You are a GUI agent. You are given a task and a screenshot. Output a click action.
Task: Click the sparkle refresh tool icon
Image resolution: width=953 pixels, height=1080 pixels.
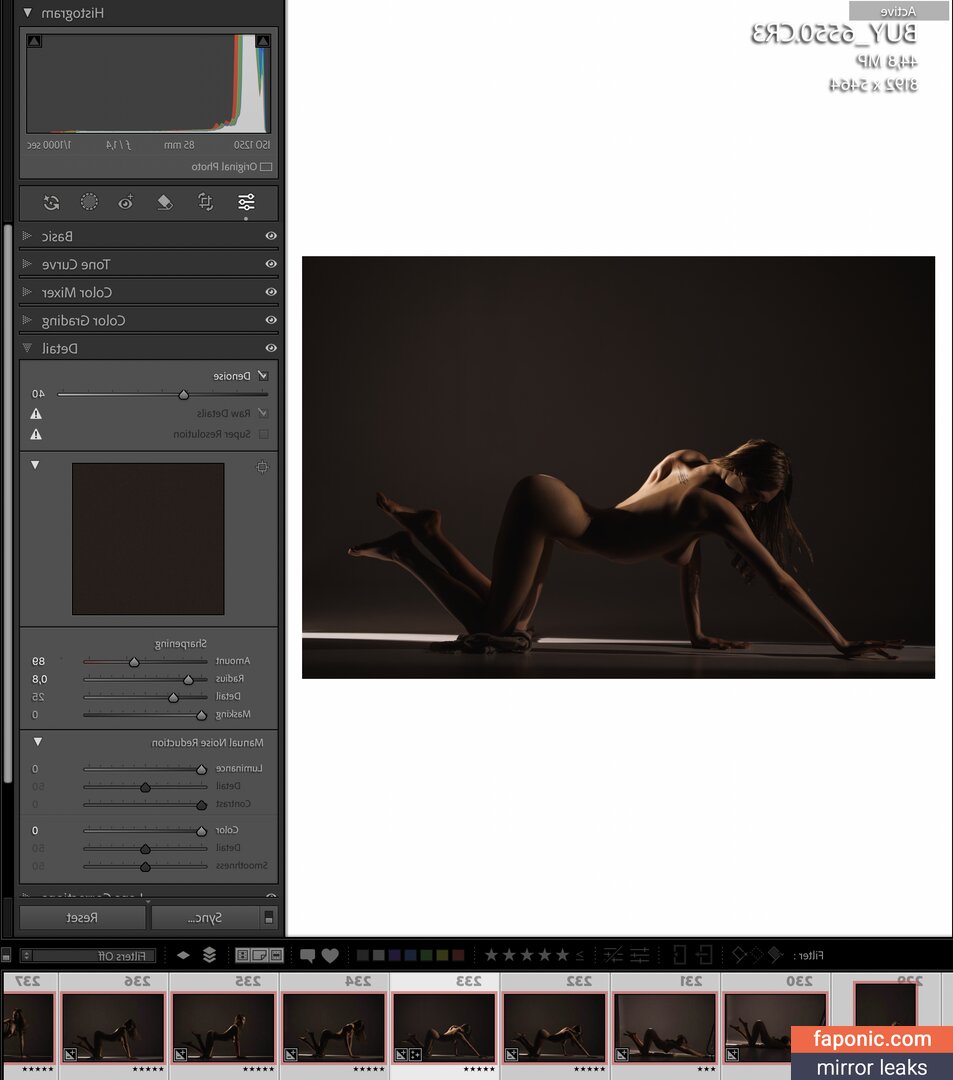point(51,202)
